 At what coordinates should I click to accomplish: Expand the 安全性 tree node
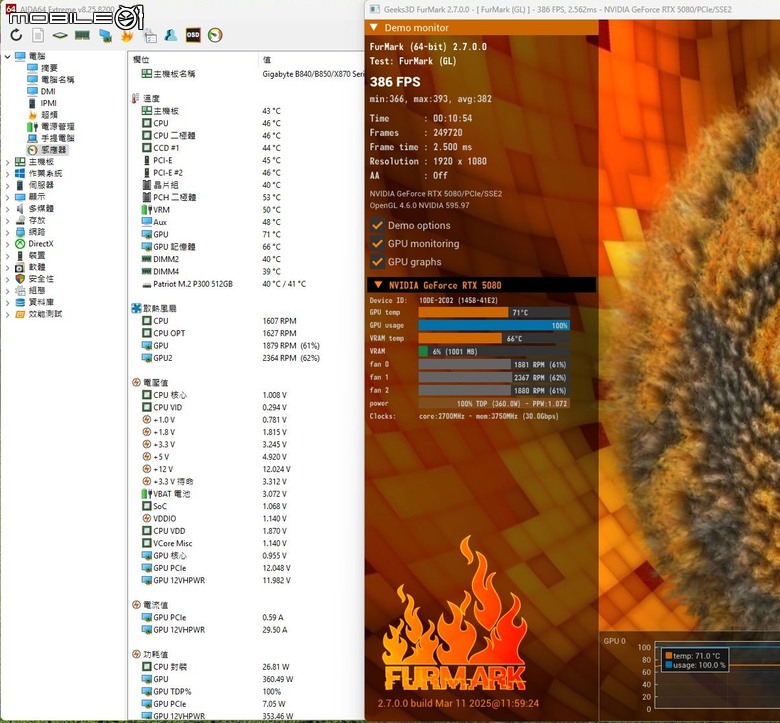pyautogui.click(x=7, y=279)
